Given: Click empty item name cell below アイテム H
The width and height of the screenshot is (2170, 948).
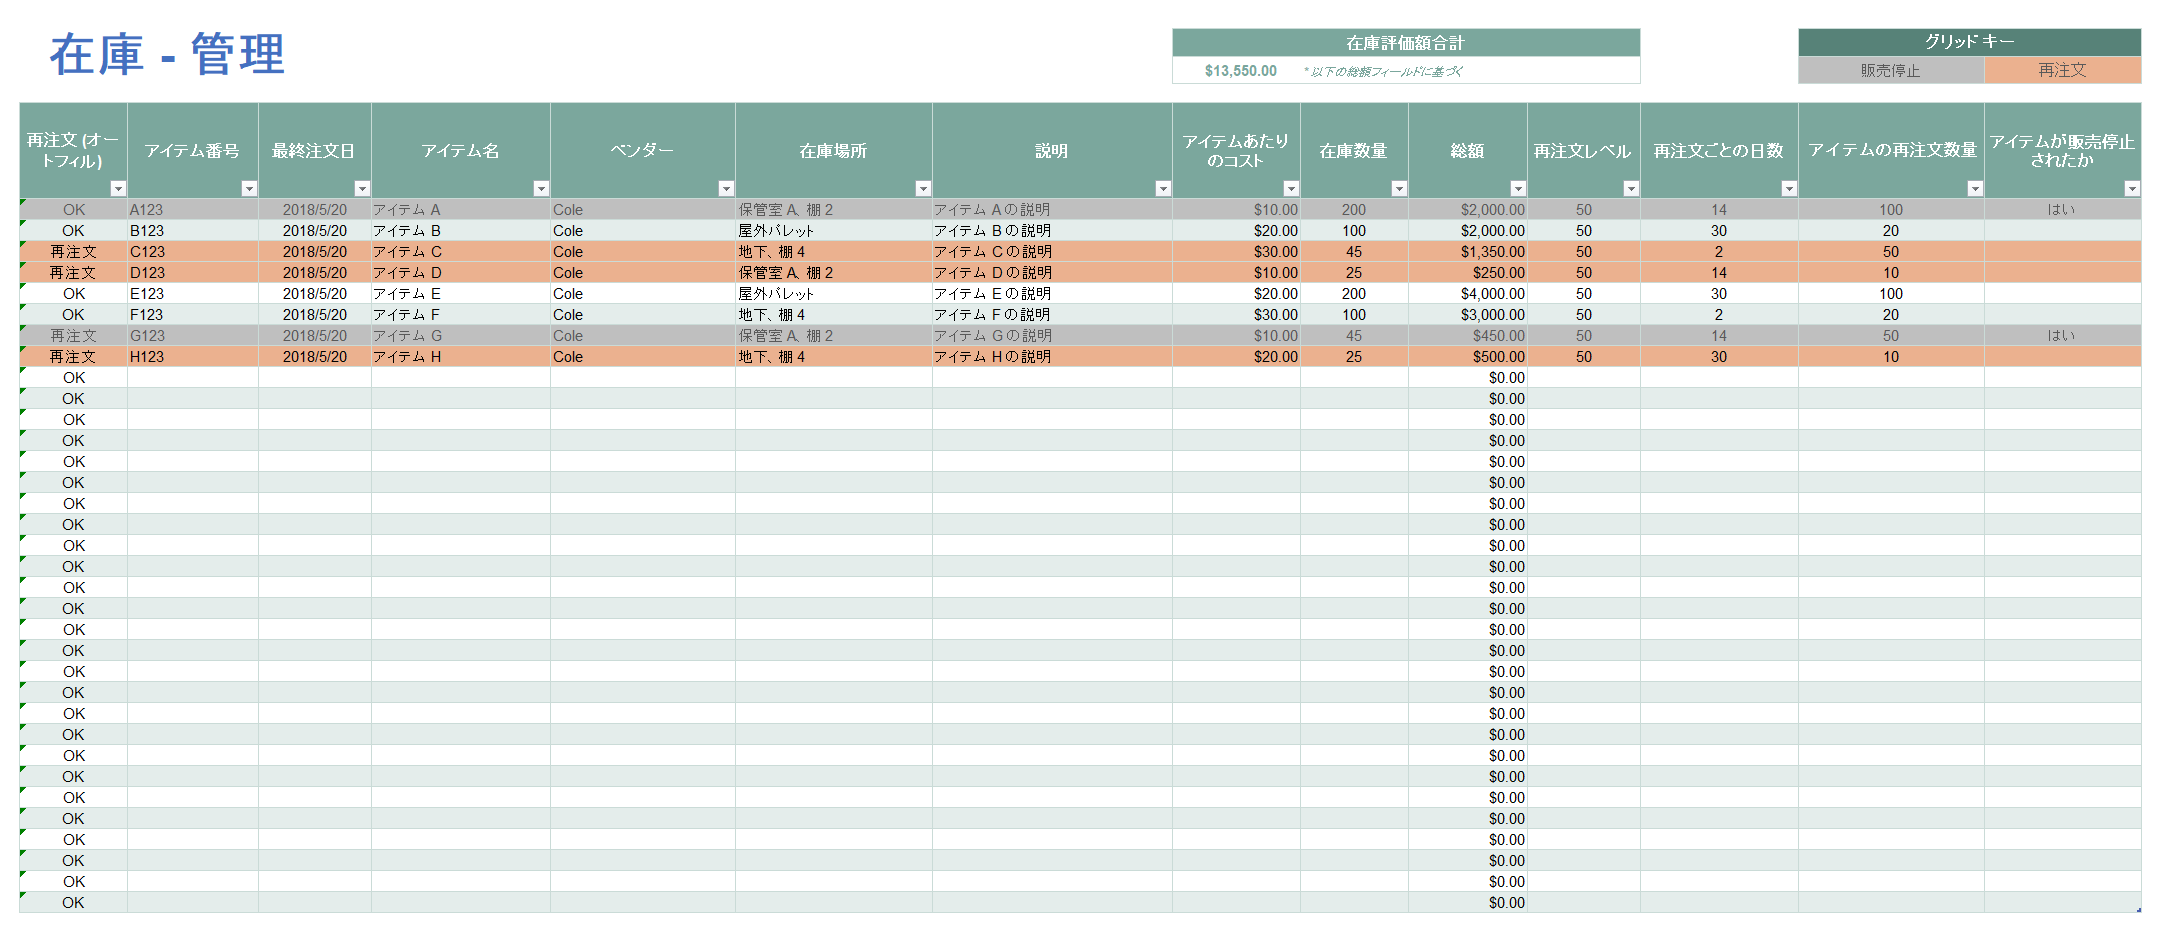Looking at the screenshot, I should click(460, 378).
